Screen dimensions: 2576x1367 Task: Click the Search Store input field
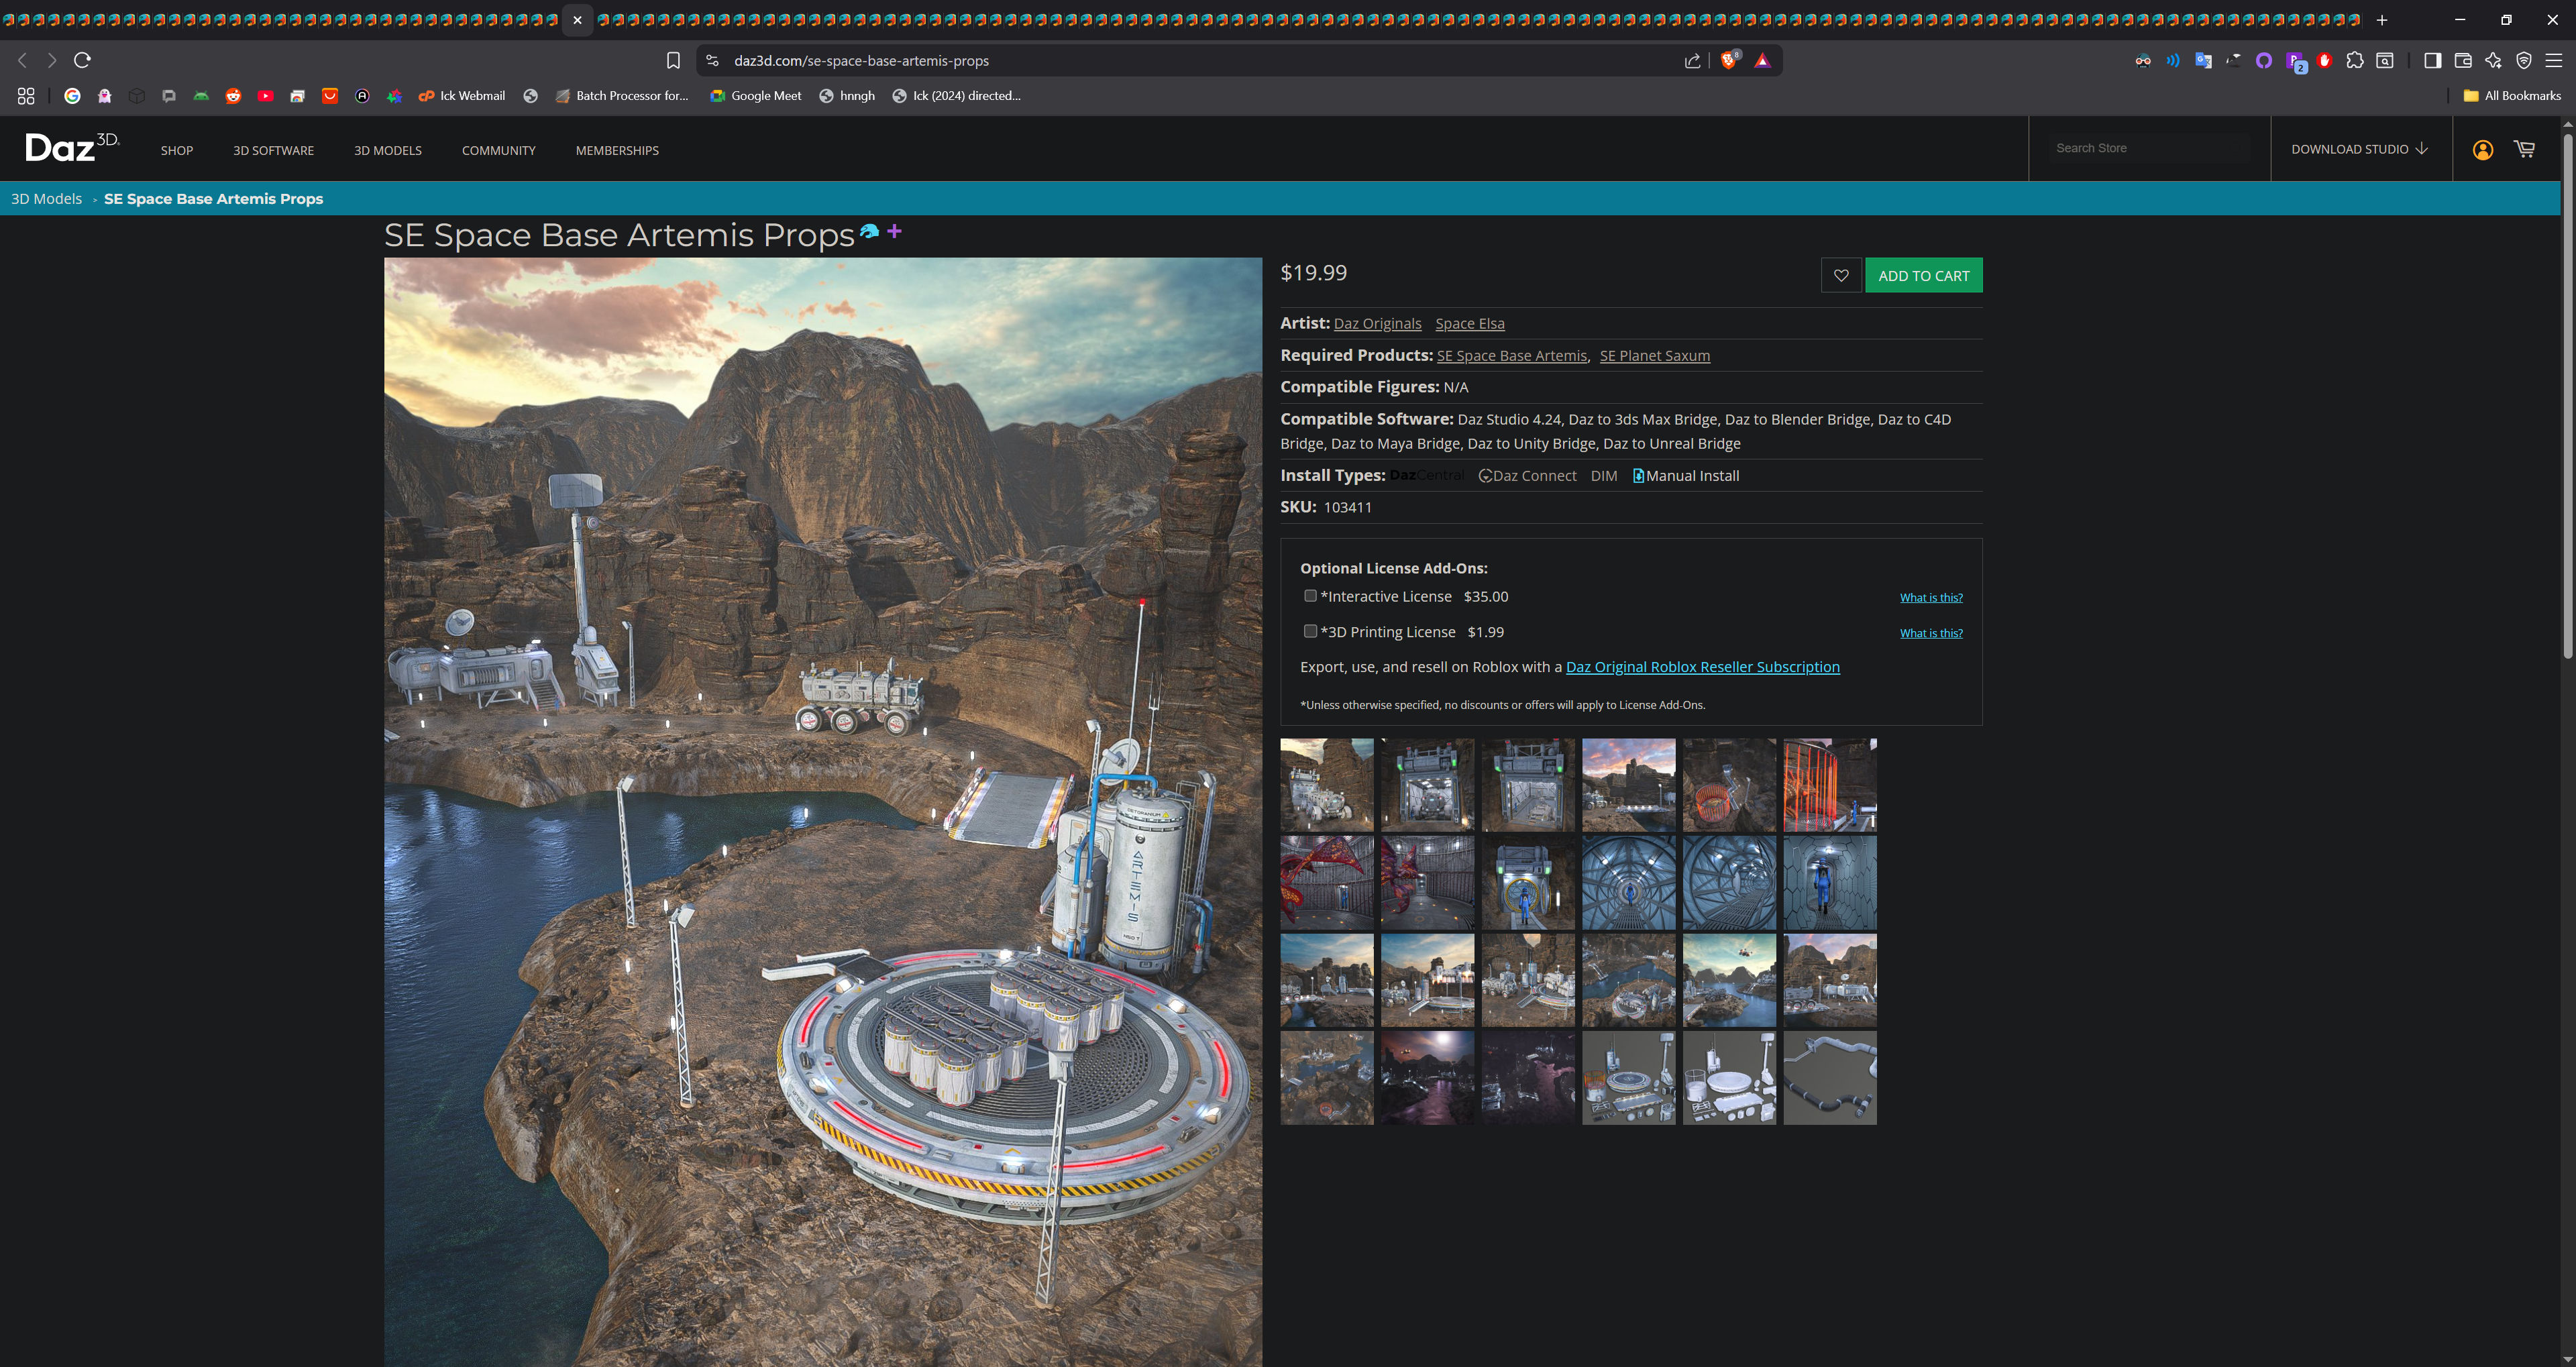2150,148
